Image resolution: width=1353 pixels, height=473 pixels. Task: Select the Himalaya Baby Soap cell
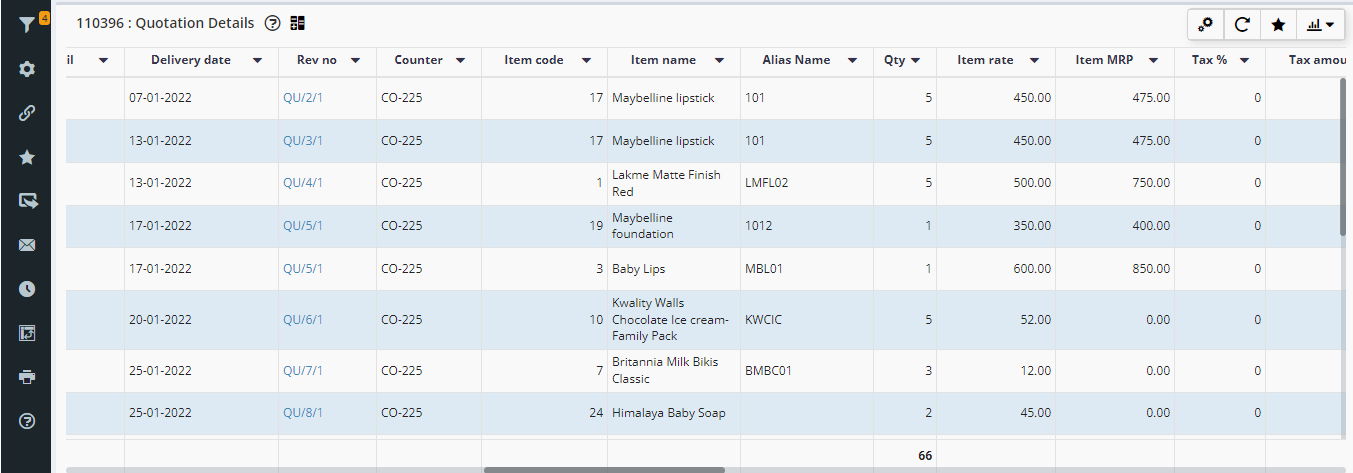click(x=674, y=413)
